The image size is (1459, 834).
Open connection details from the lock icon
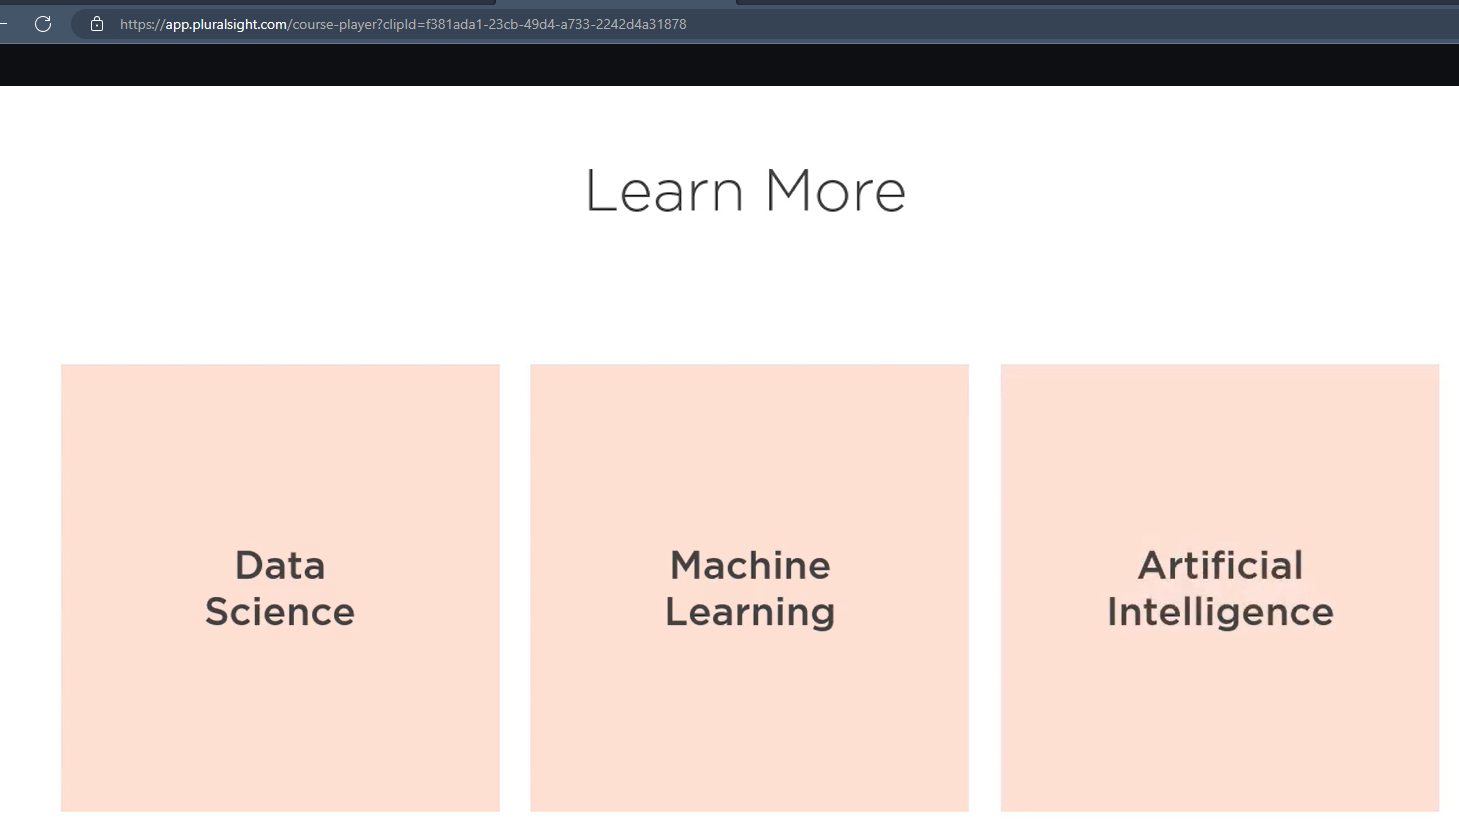[96, 23]
